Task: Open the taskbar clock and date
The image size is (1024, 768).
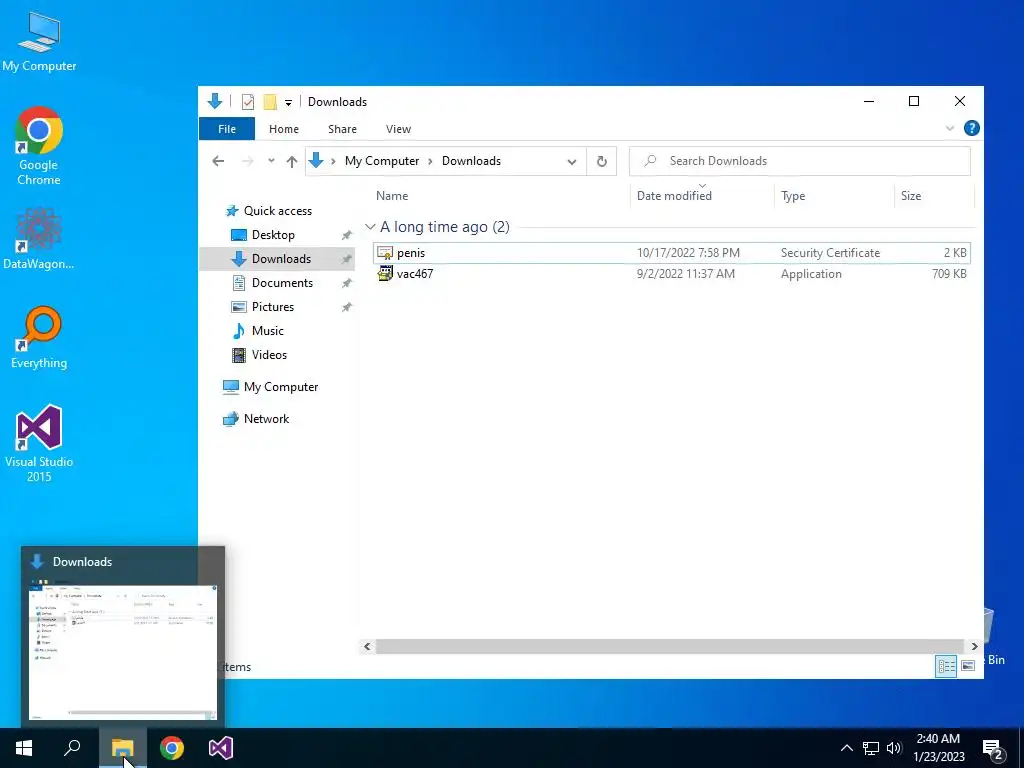Action: pyautogui.click(x=938, y=748)
